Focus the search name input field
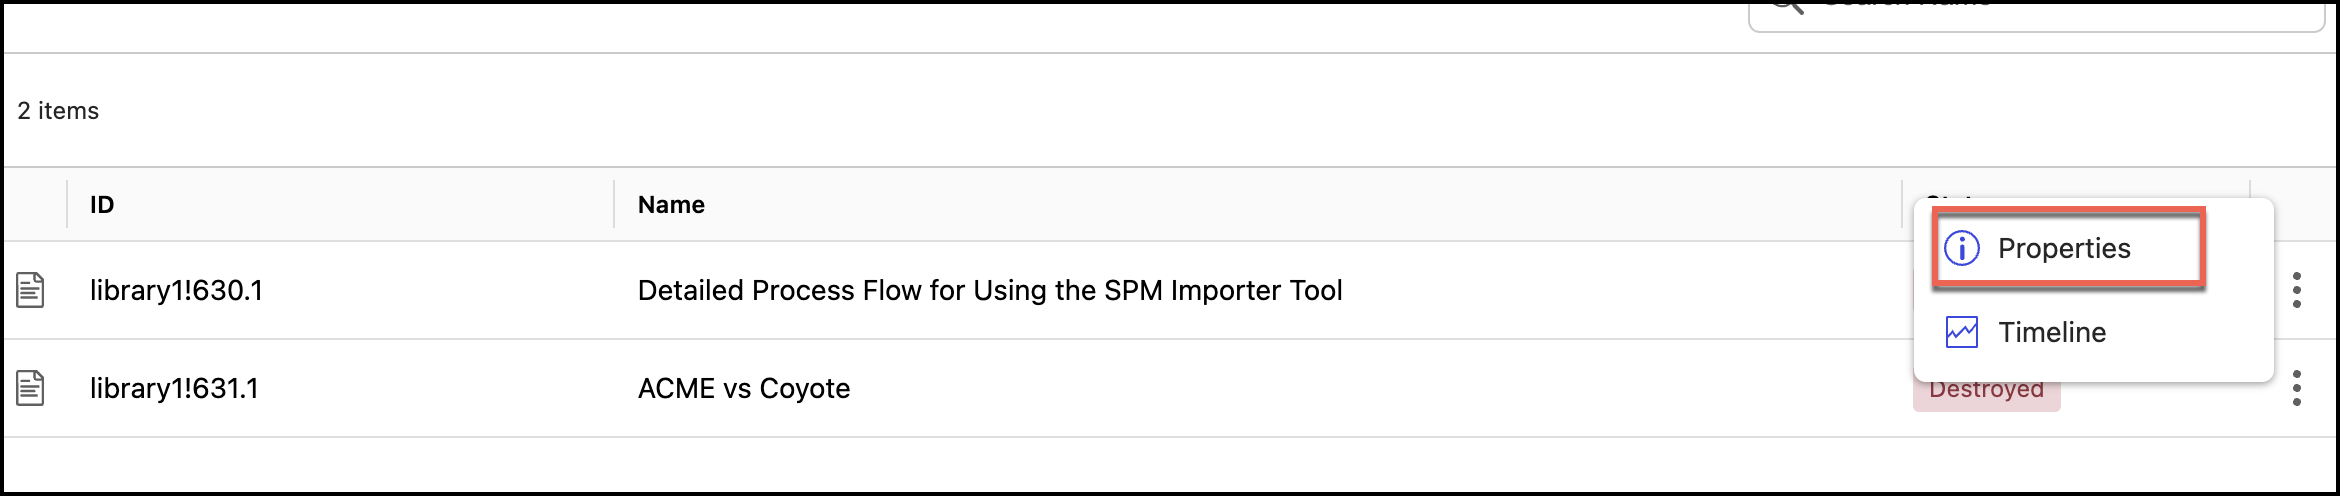 (x=2050, y=10)
